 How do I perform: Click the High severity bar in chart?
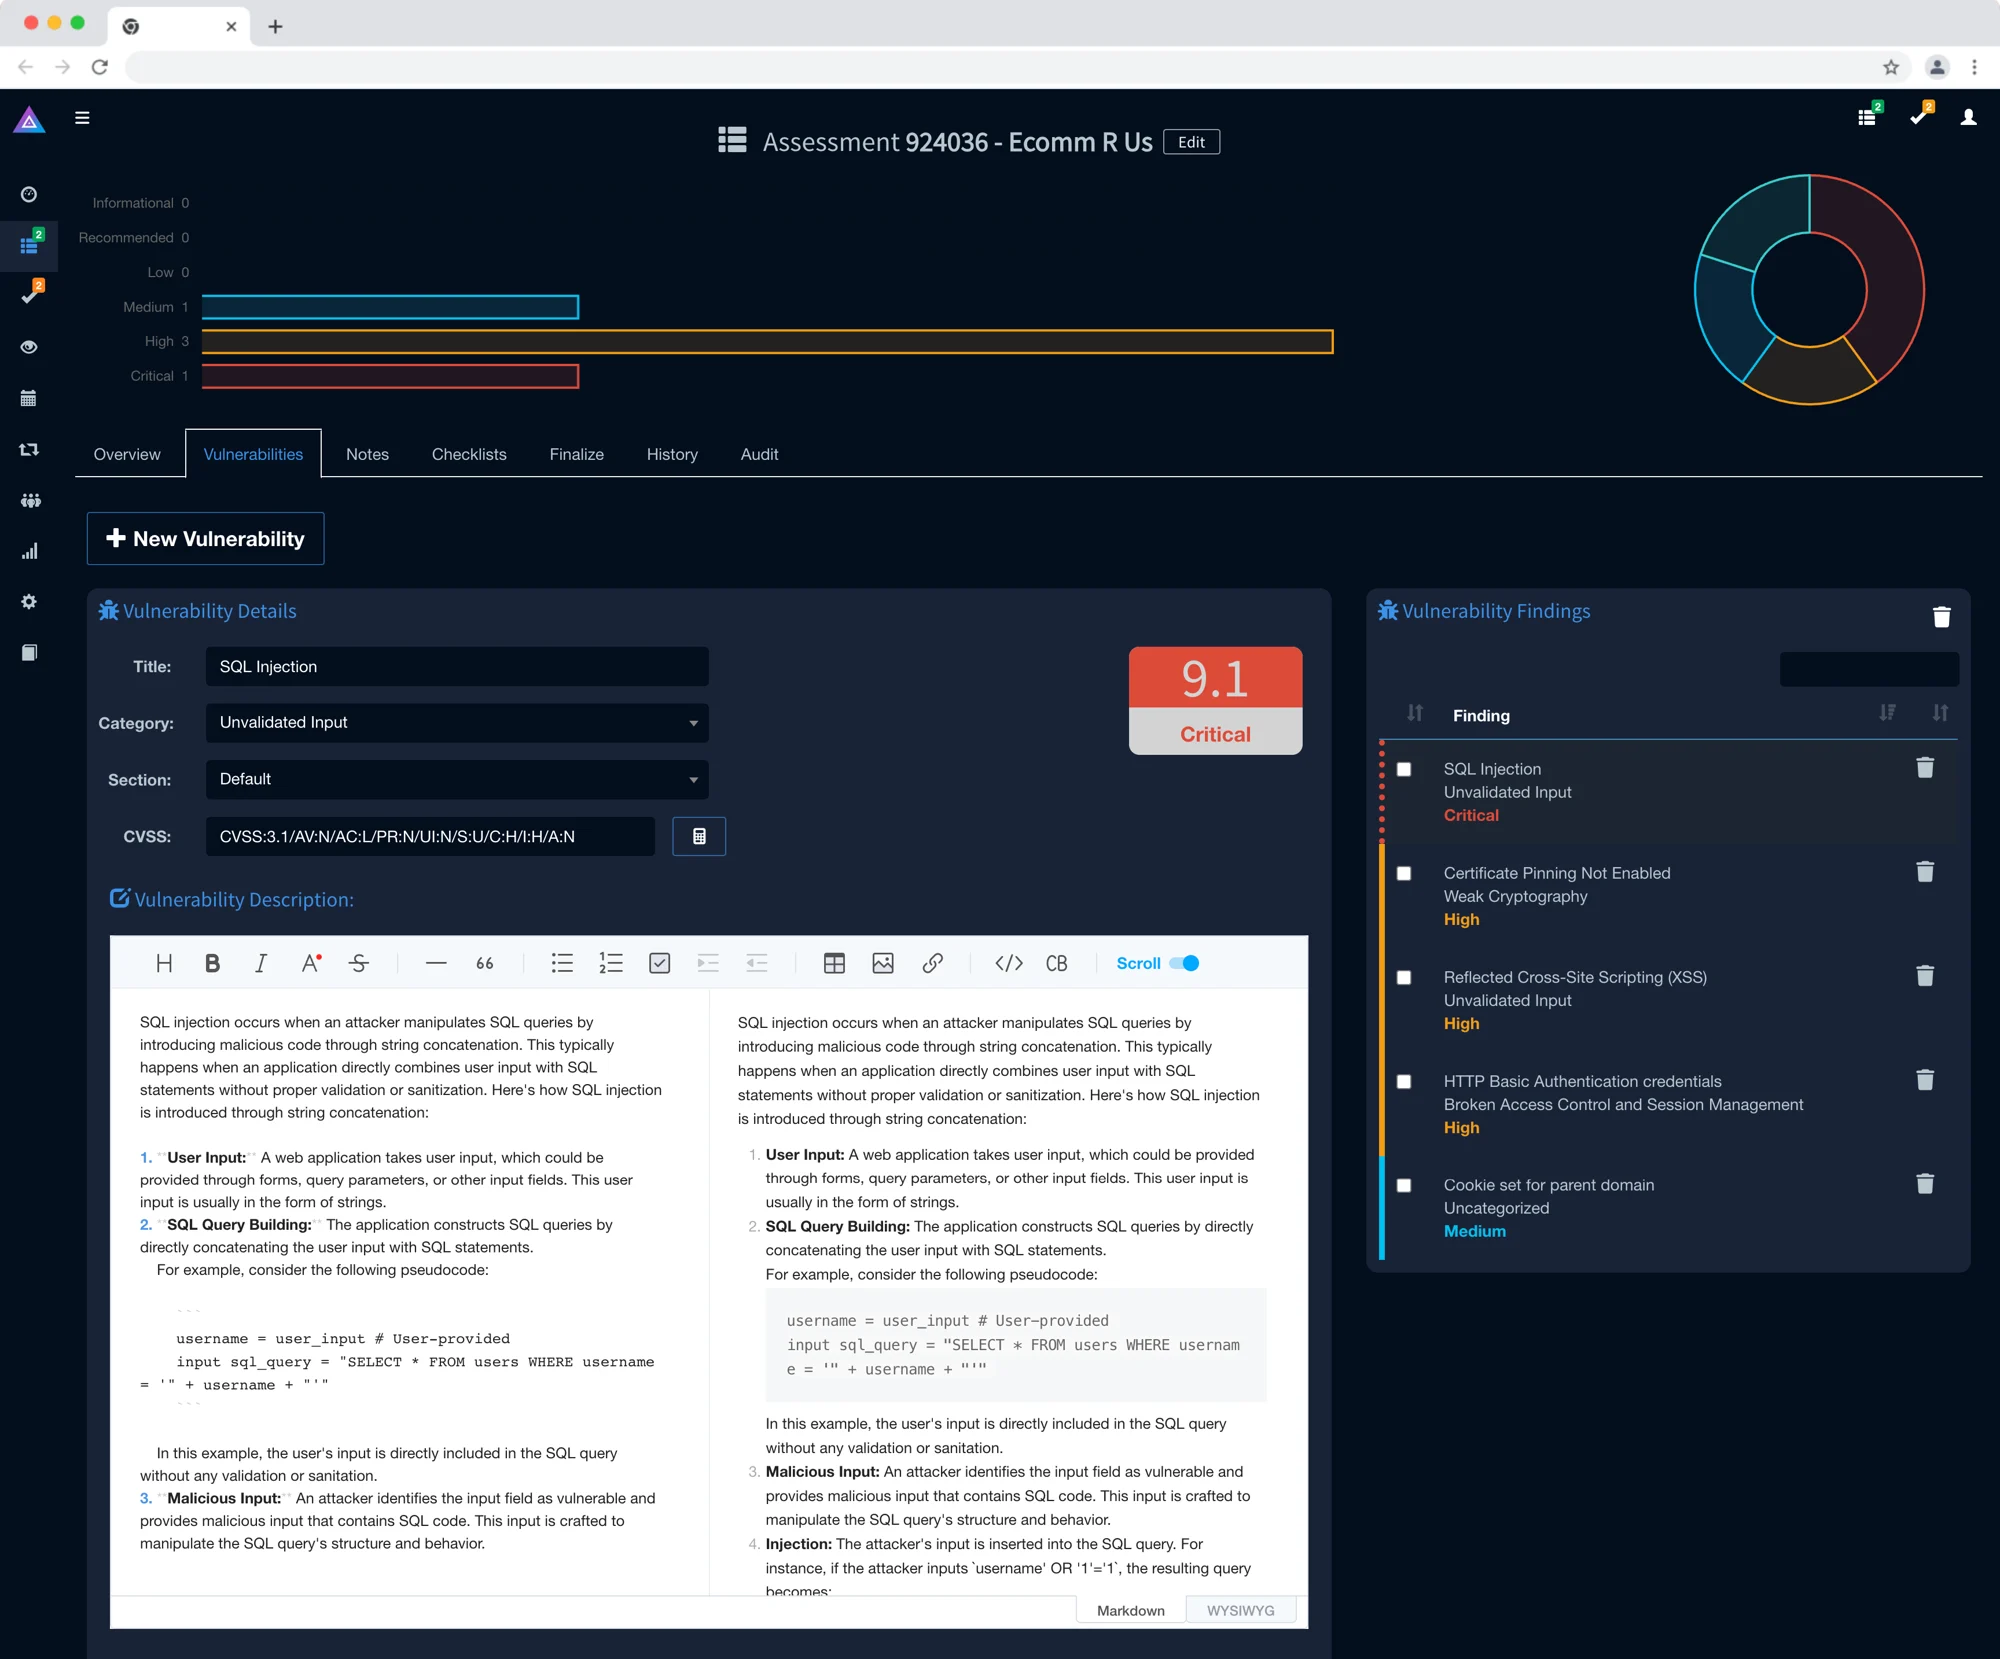tap(767, 342)
